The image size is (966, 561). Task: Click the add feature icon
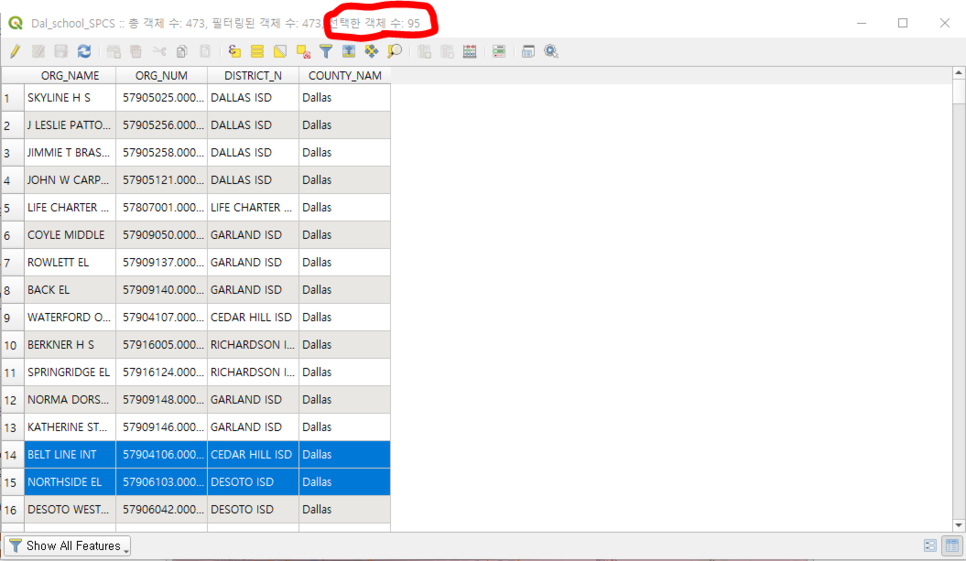pyautogui.click(x=113, y=52)
